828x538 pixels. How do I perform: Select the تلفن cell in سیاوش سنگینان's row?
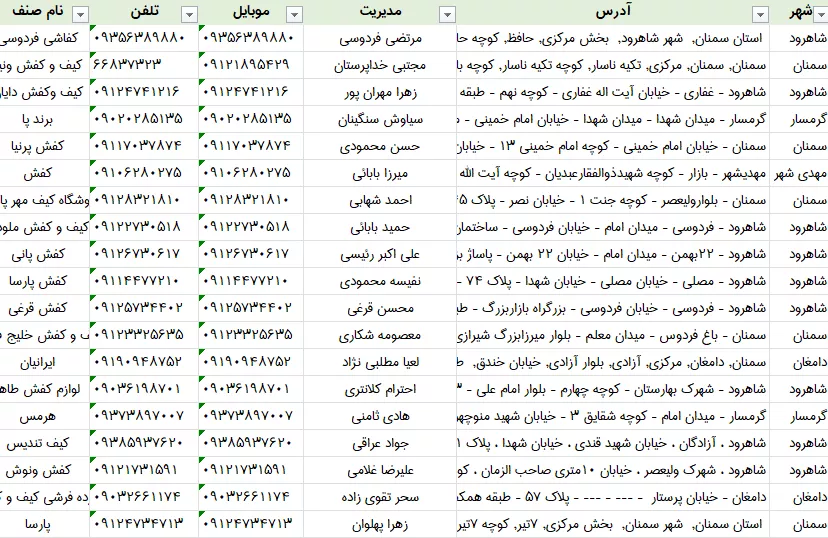(145, 119)
